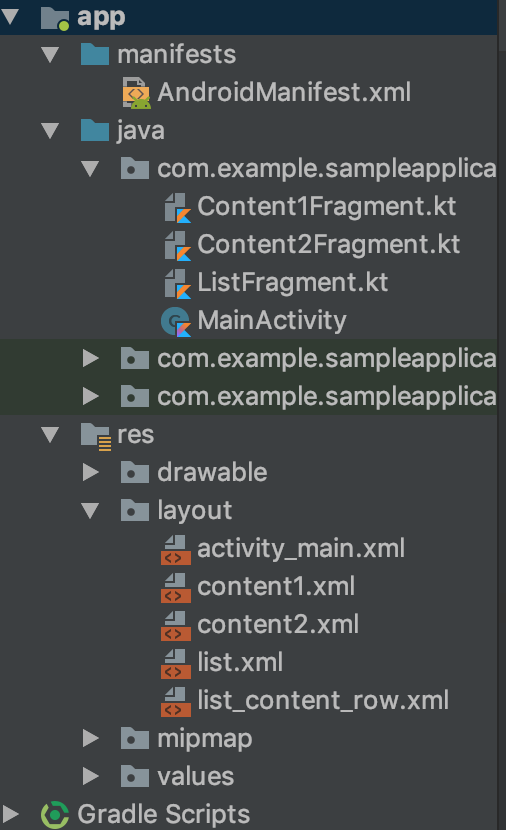Click the Kotlin icon beside ListFragment.kt
This screenshot has width=506, height=830.
pos(177,283)
